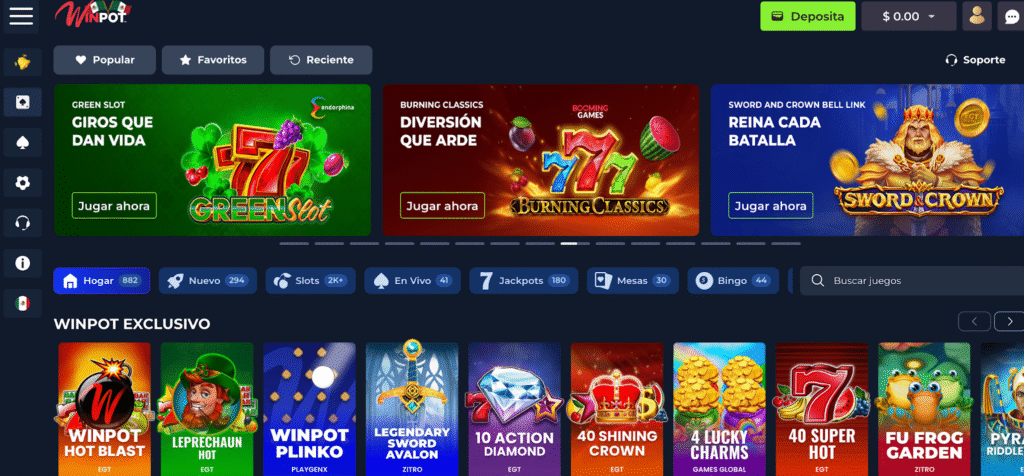Click the green Deposita button

(808, 16)
